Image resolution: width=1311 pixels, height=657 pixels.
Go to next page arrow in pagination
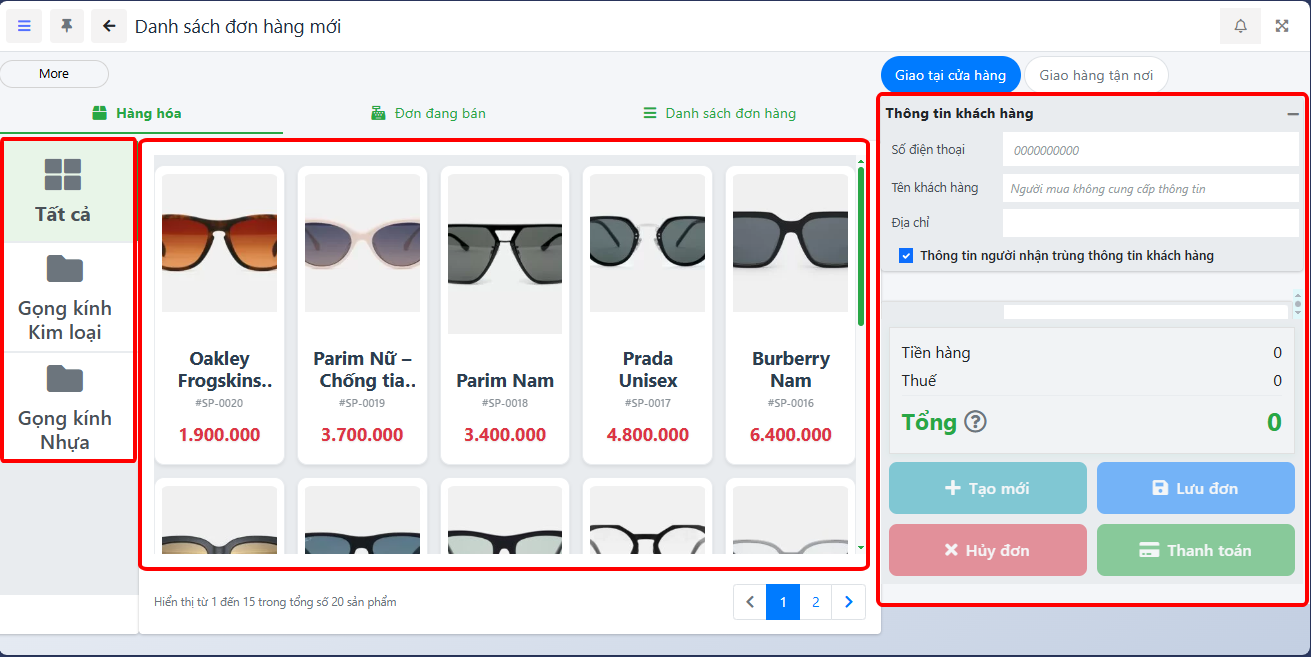pos(849,602)
